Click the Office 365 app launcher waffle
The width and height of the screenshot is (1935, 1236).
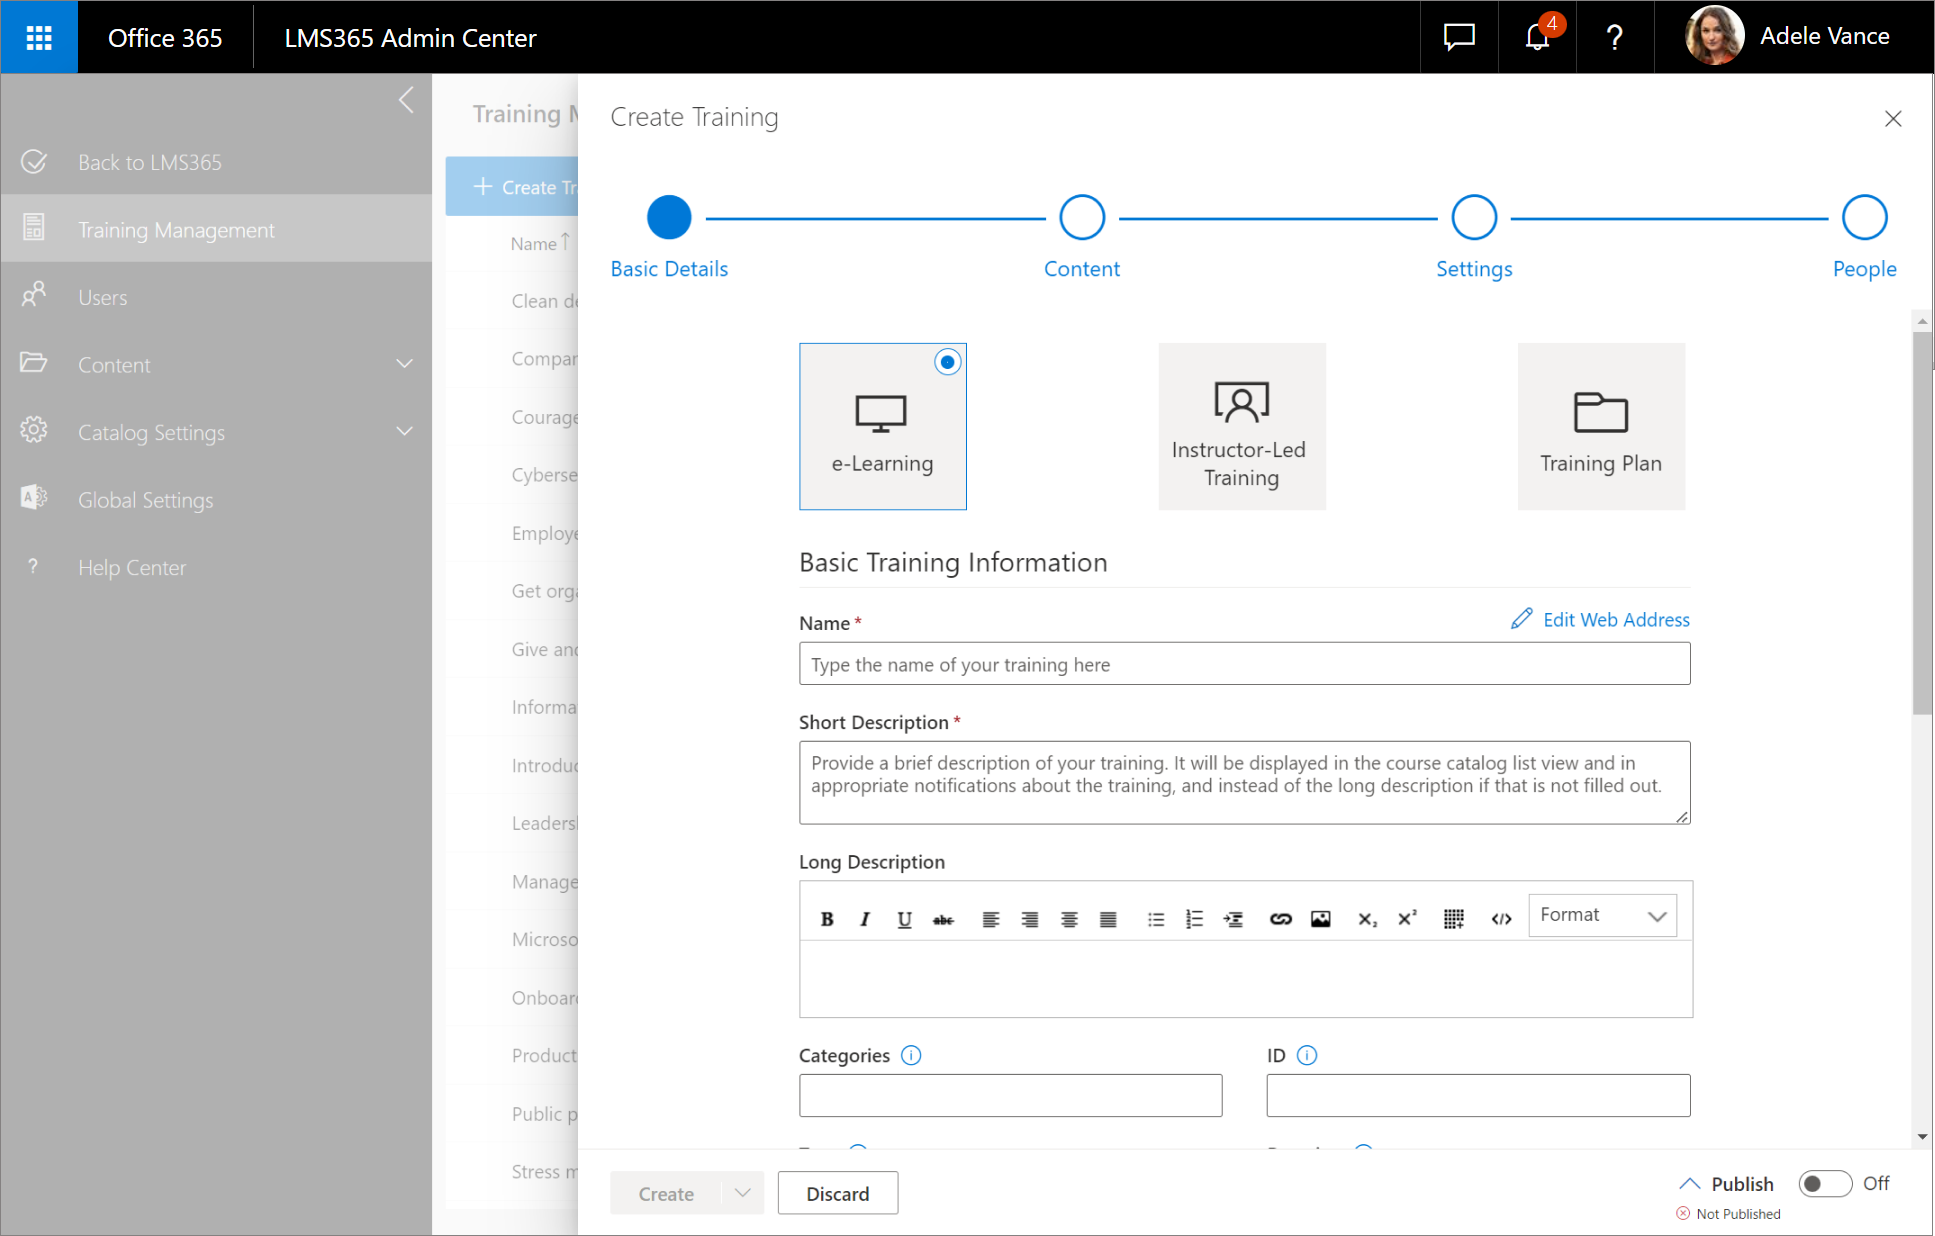click(x=39, y=37)
